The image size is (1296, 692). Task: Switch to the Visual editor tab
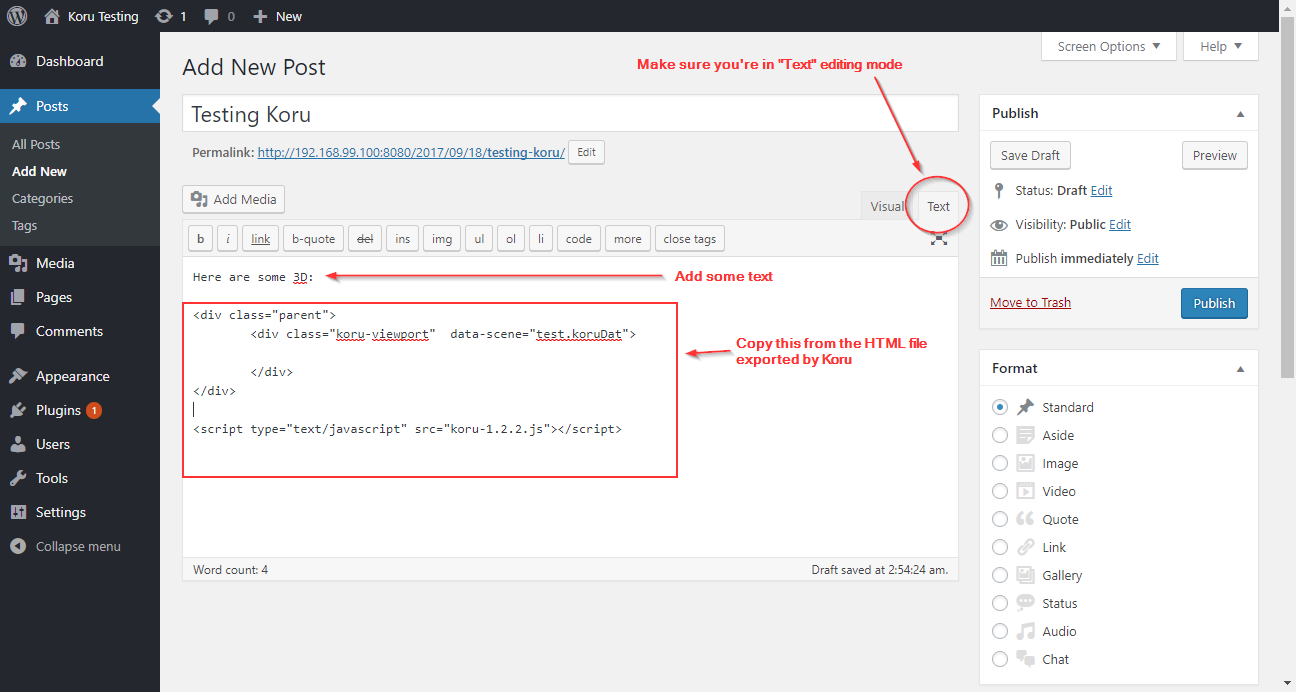tap(887, 205)
